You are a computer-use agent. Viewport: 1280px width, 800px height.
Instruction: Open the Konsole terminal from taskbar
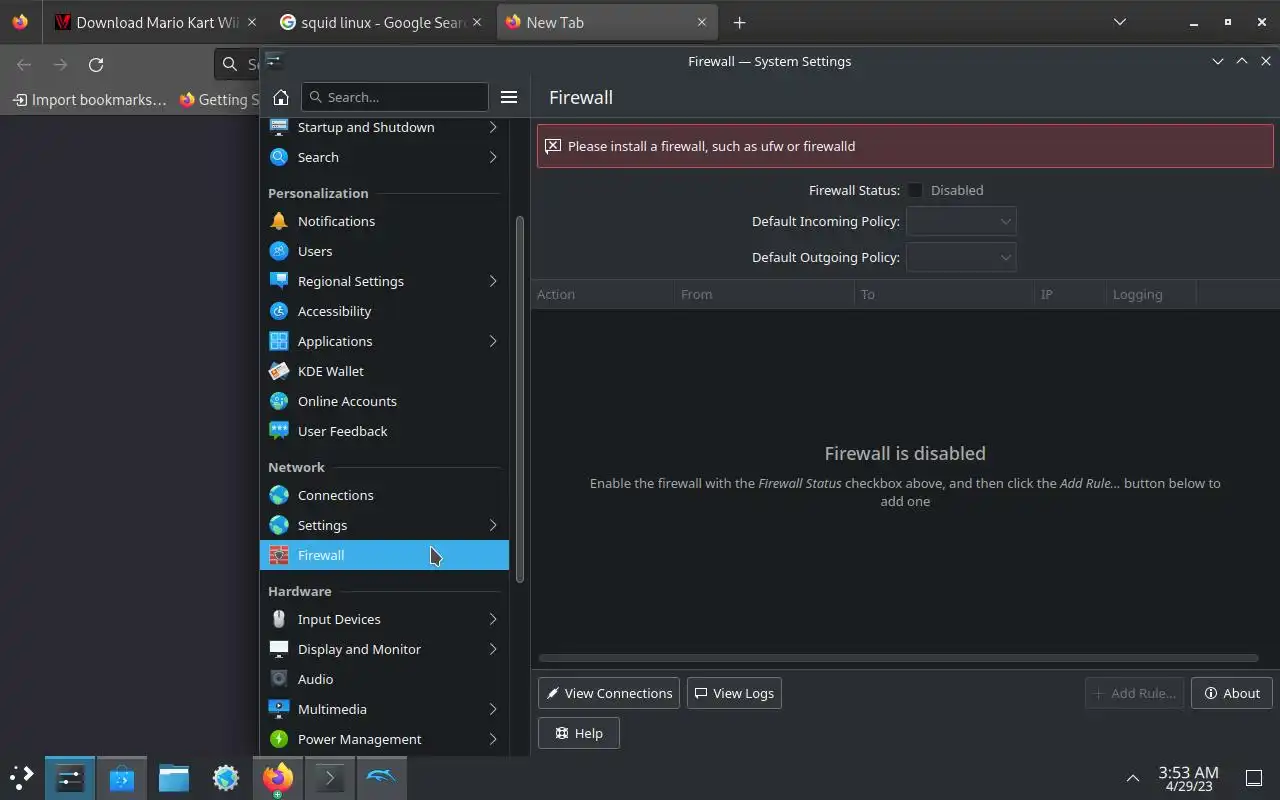pos(330,777)
